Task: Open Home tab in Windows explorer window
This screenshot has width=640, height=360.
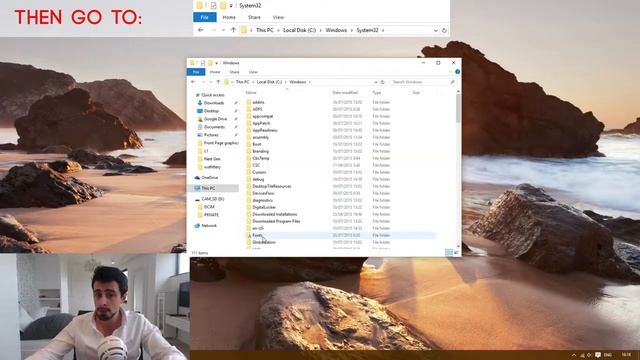Action: coord(215,72)
